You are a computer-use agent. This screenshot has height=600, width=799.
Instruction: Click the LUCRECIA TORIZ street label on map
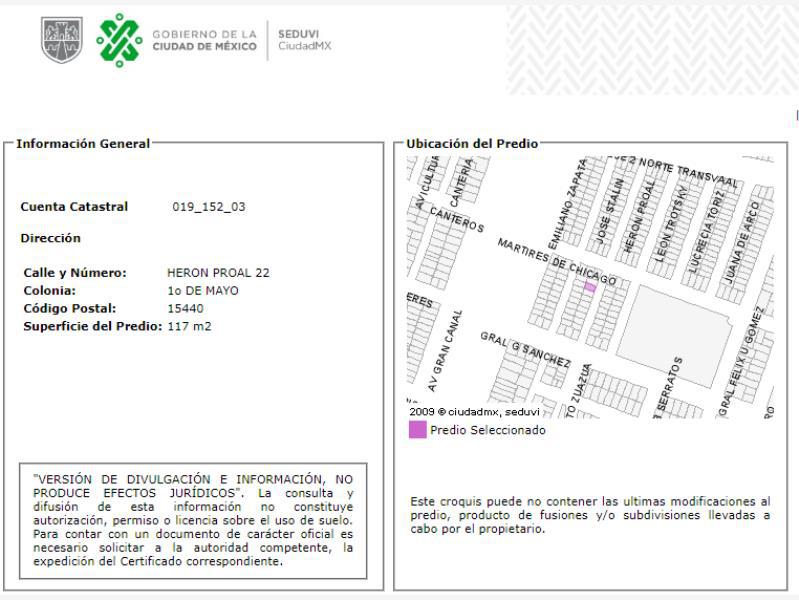tap(706, 232)
